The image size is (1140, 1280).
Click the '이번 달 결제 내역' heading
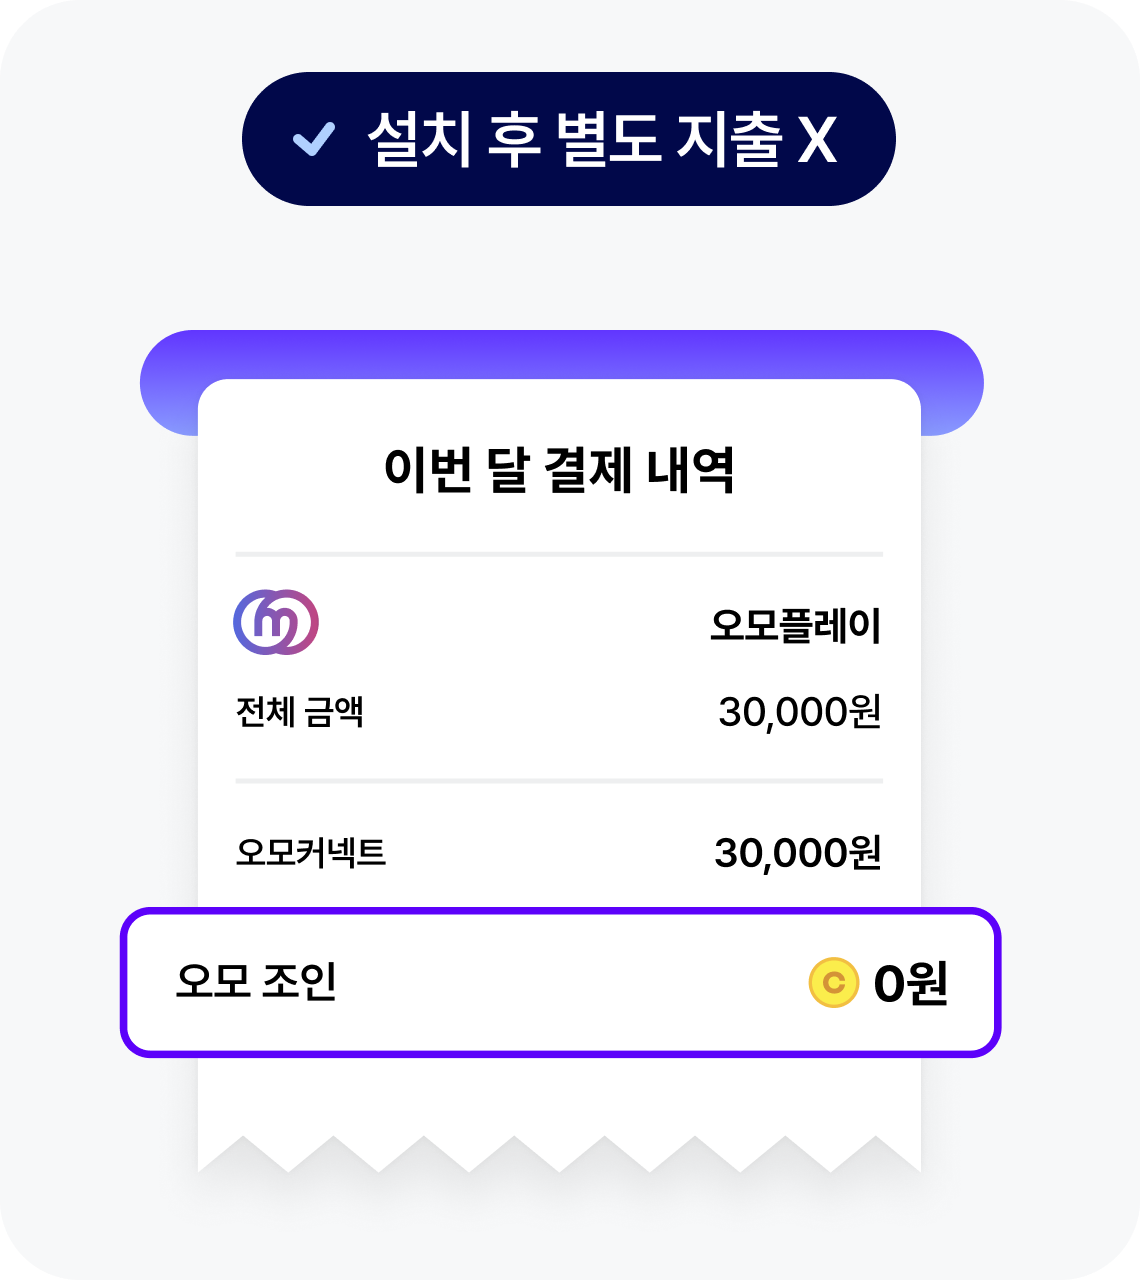click(x=559, y=470)
